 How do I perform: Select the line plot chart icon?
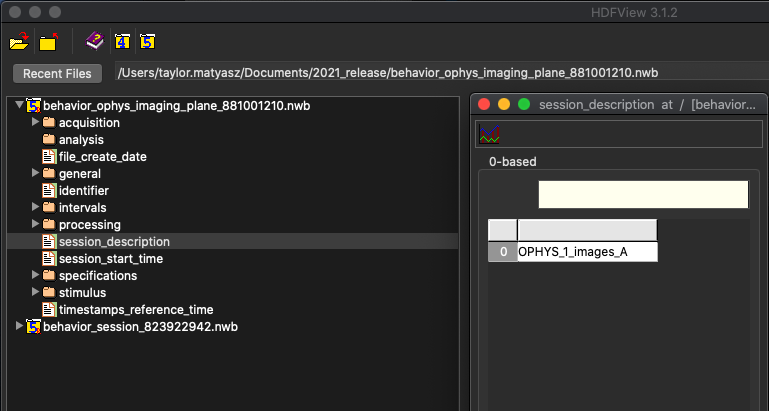(489, 134)
